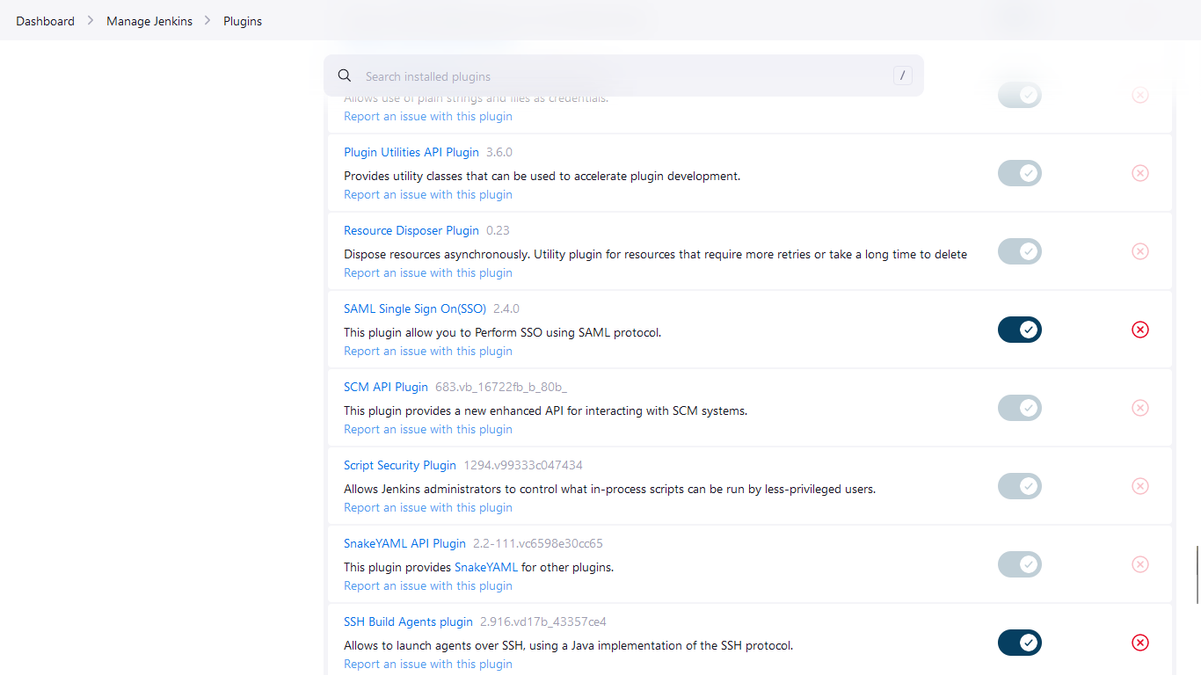Click the 'enhanced API for interacting with SCM' description
The height and width of the screenshot is (675, 1201).
(x=546, y=410)
